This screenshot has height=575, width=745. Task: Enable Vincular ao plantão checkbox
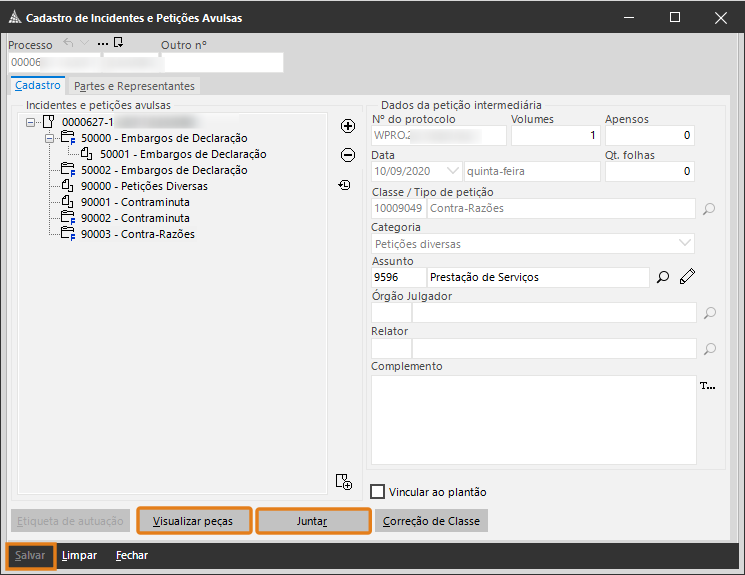click(x=377, y=492)
